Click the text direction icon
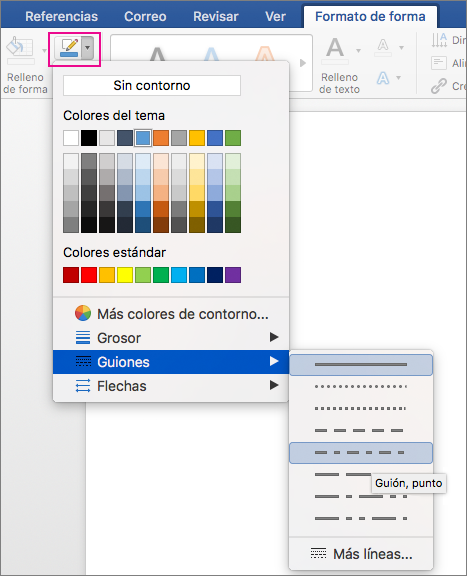 tap(439, 40)
